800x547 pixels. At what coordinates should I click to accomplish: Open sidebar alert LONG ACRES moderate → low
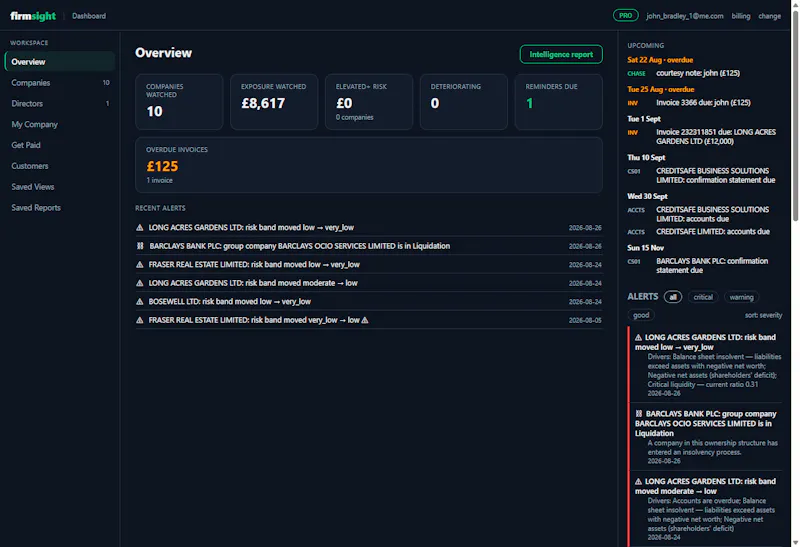706,509
